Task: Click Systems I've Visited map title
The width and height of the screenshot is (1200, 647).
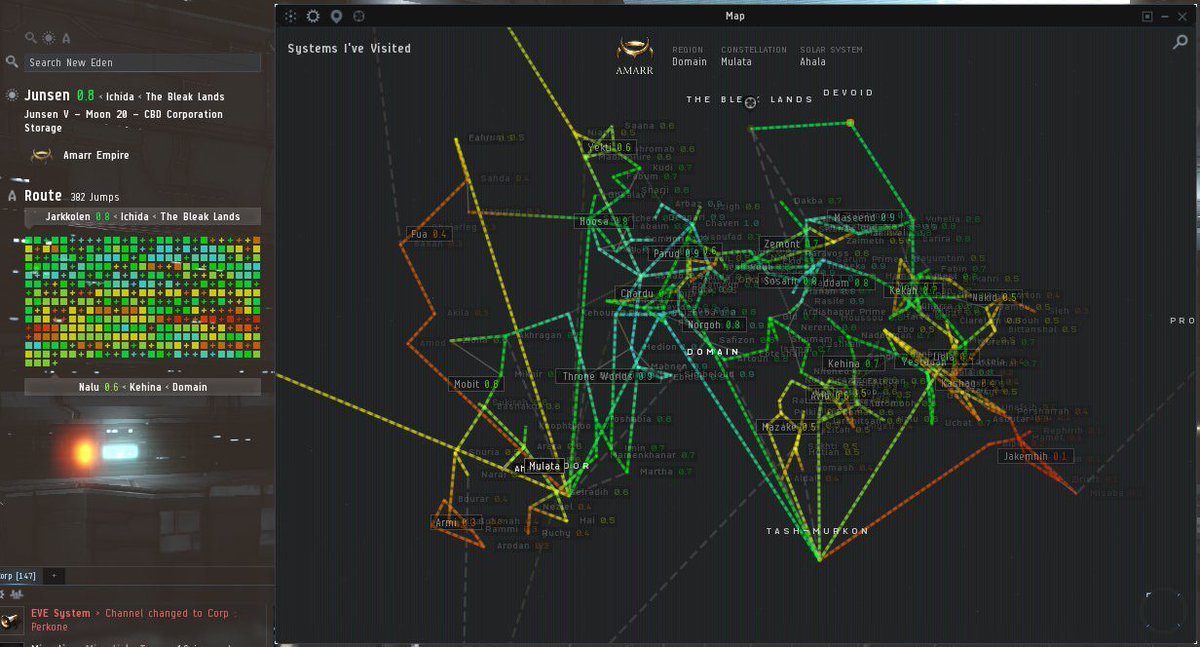Action: [349, 48]
